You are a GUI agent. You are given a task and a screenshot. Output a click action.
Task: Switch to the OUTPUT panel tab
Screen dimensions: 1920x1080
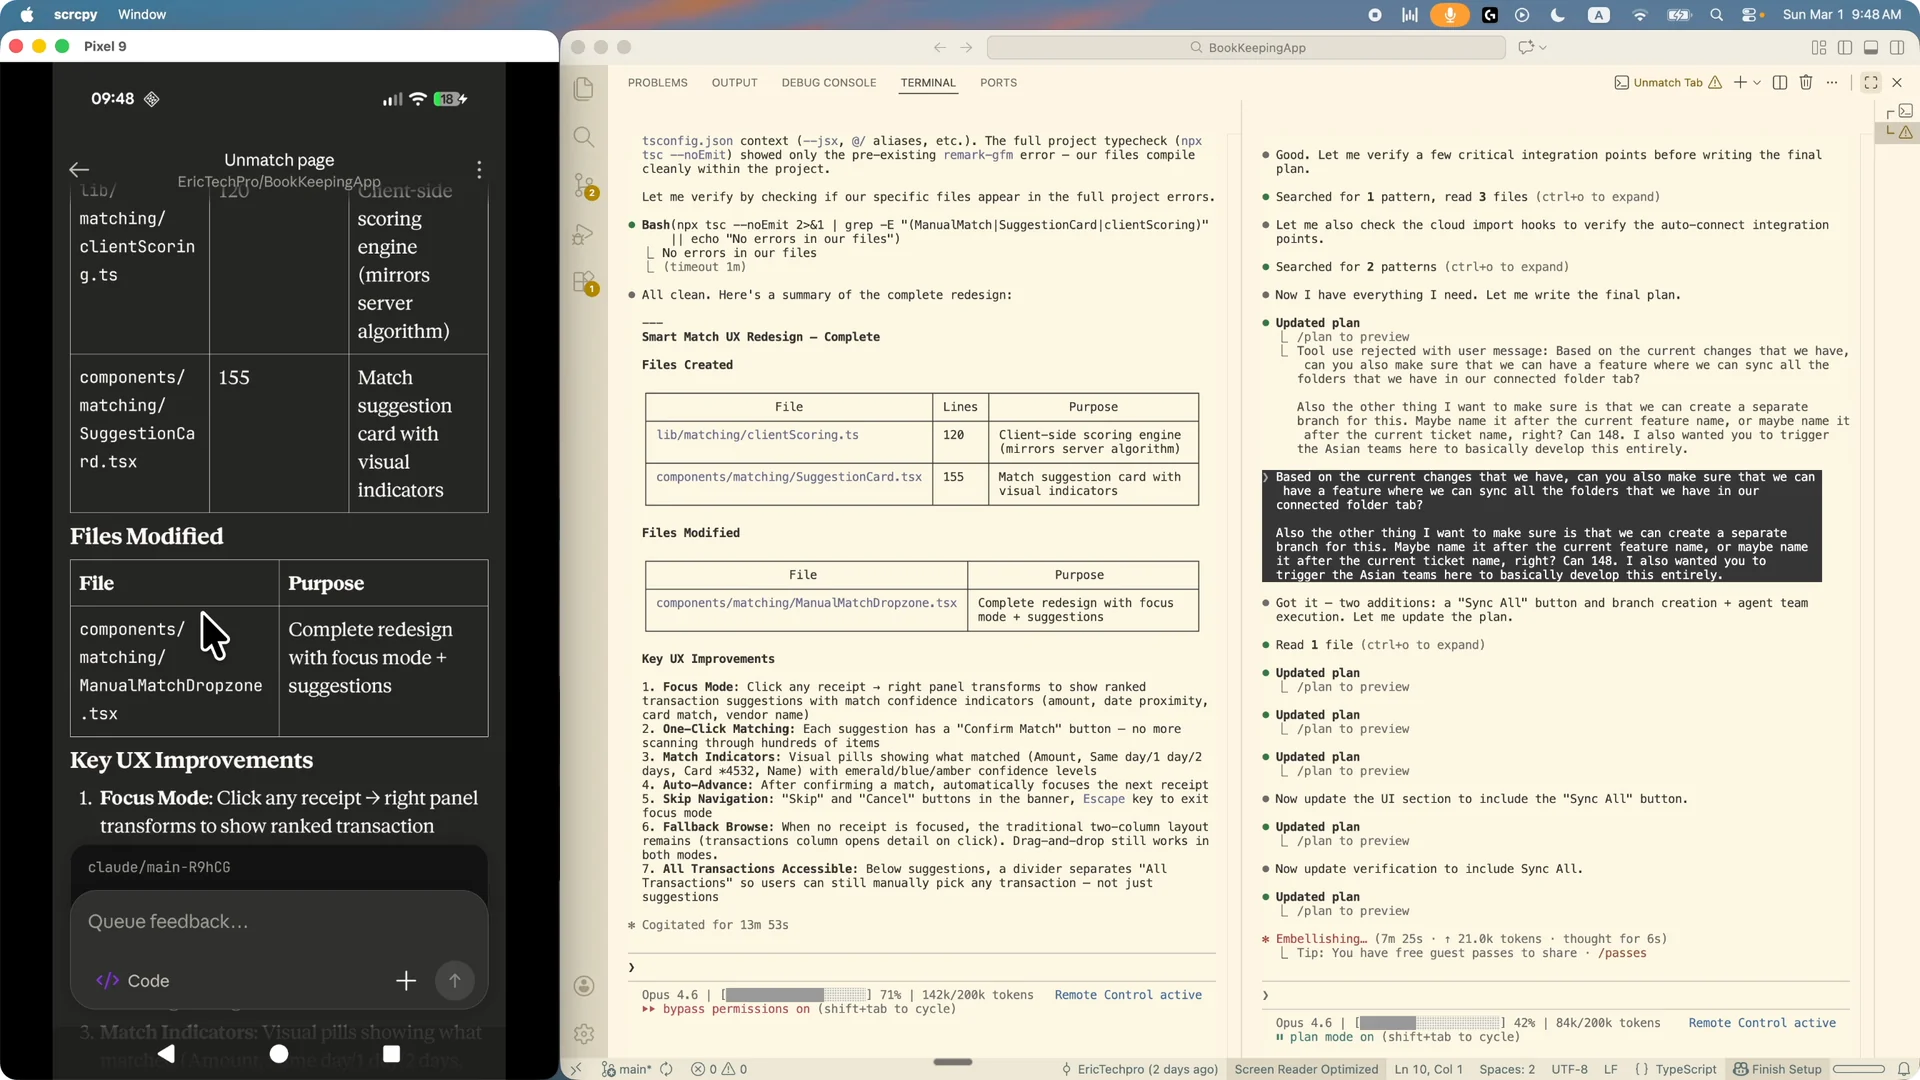tap(734, 83)
